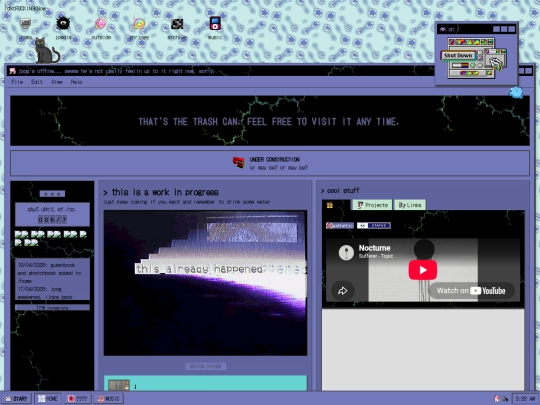
Task: Click the three-star box atop the sidebar
Action: pyautogui.click(x=52, y=194)
